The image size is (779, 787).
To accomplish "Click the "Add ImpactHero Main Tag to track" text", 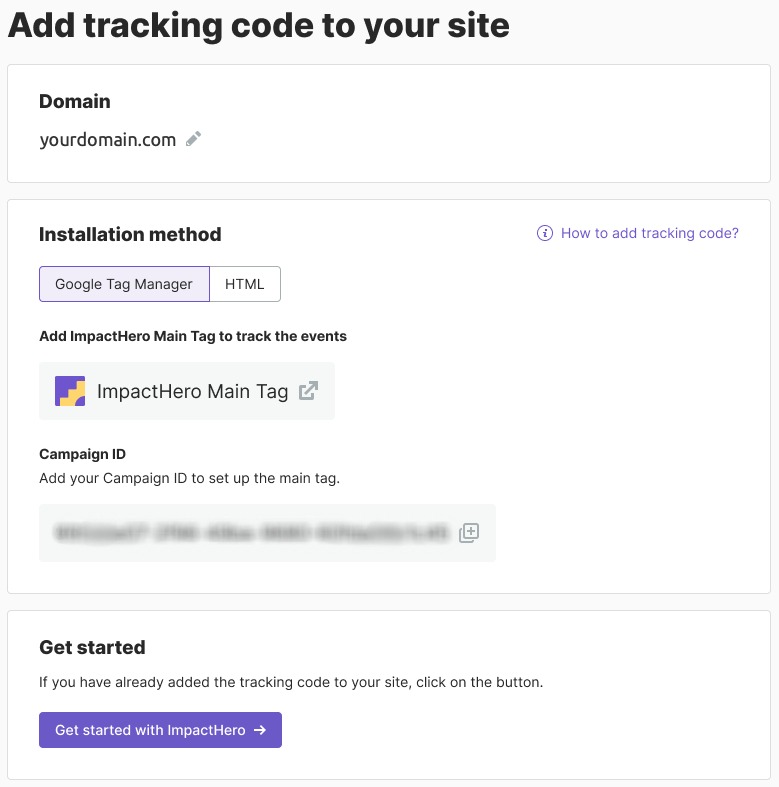I will [193, 337].
